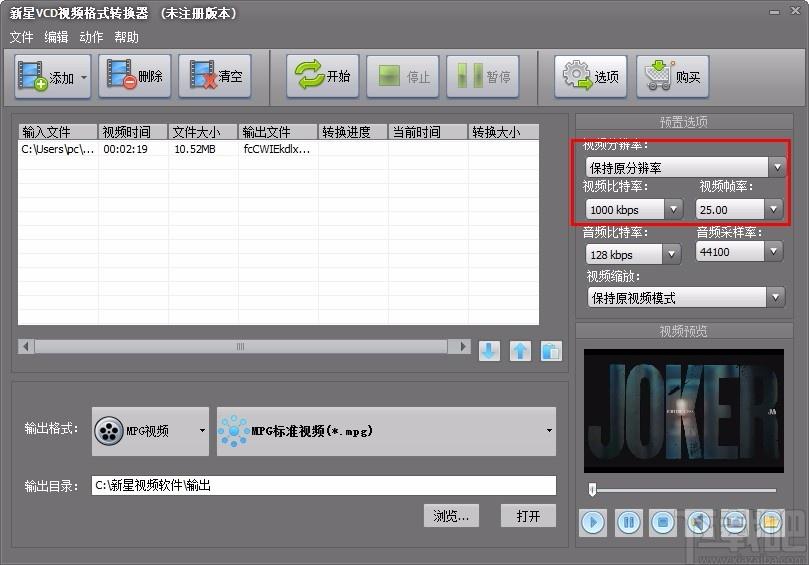Click the 打开 open folder button
Screen dimensions: 809x565
(528, 515)
